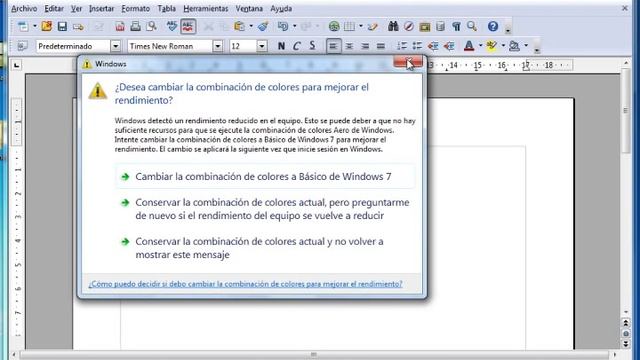Open the Gallery icon
Screen dimensions: 640x360
(x=424, y=27)
